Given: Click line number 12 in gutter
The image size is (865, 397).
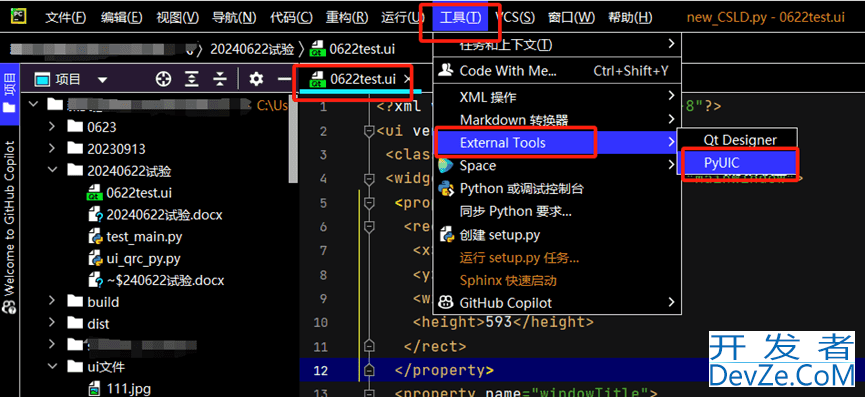Looking at the screenshot, I should click(x=321, y=370).
